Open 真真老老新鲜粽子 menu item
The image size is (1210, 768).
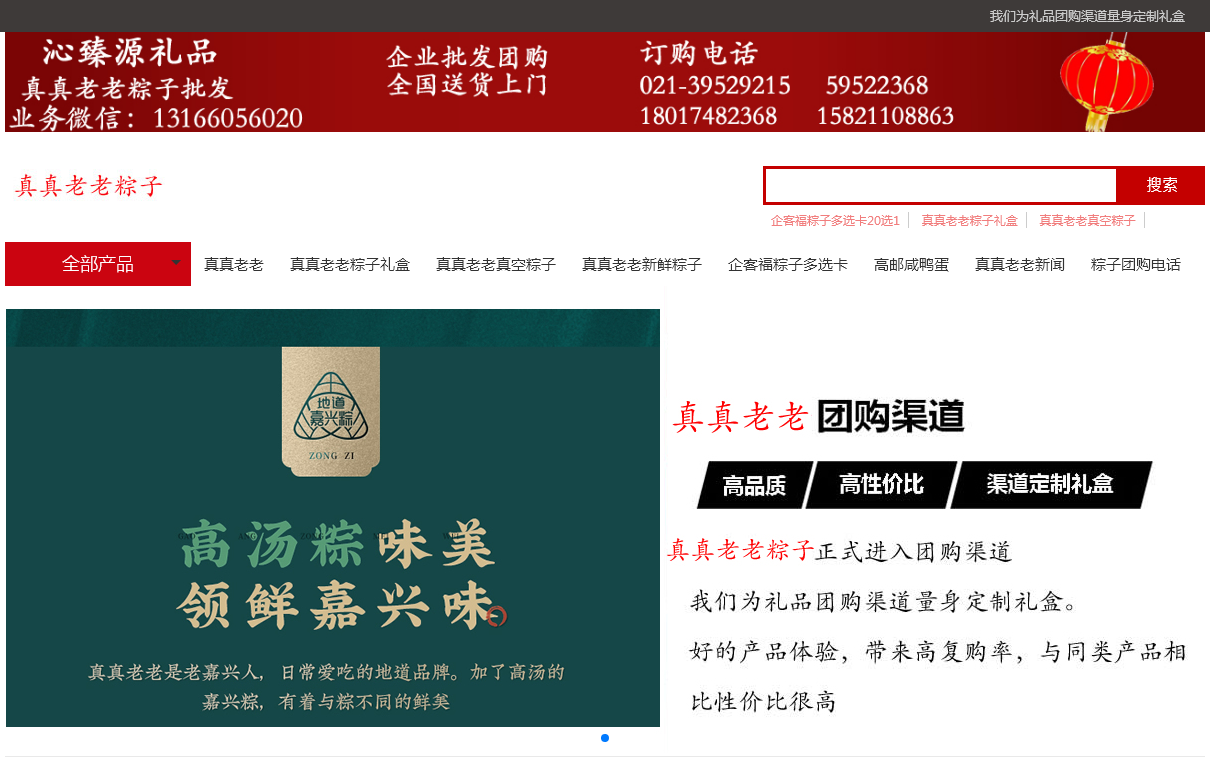pos(642,265)
